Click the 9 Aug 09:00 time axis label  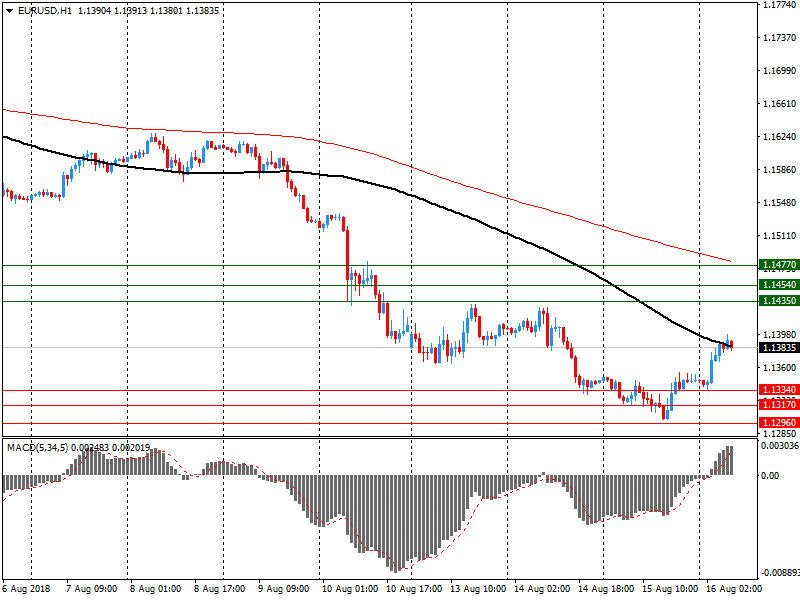(x=283, y=589)
